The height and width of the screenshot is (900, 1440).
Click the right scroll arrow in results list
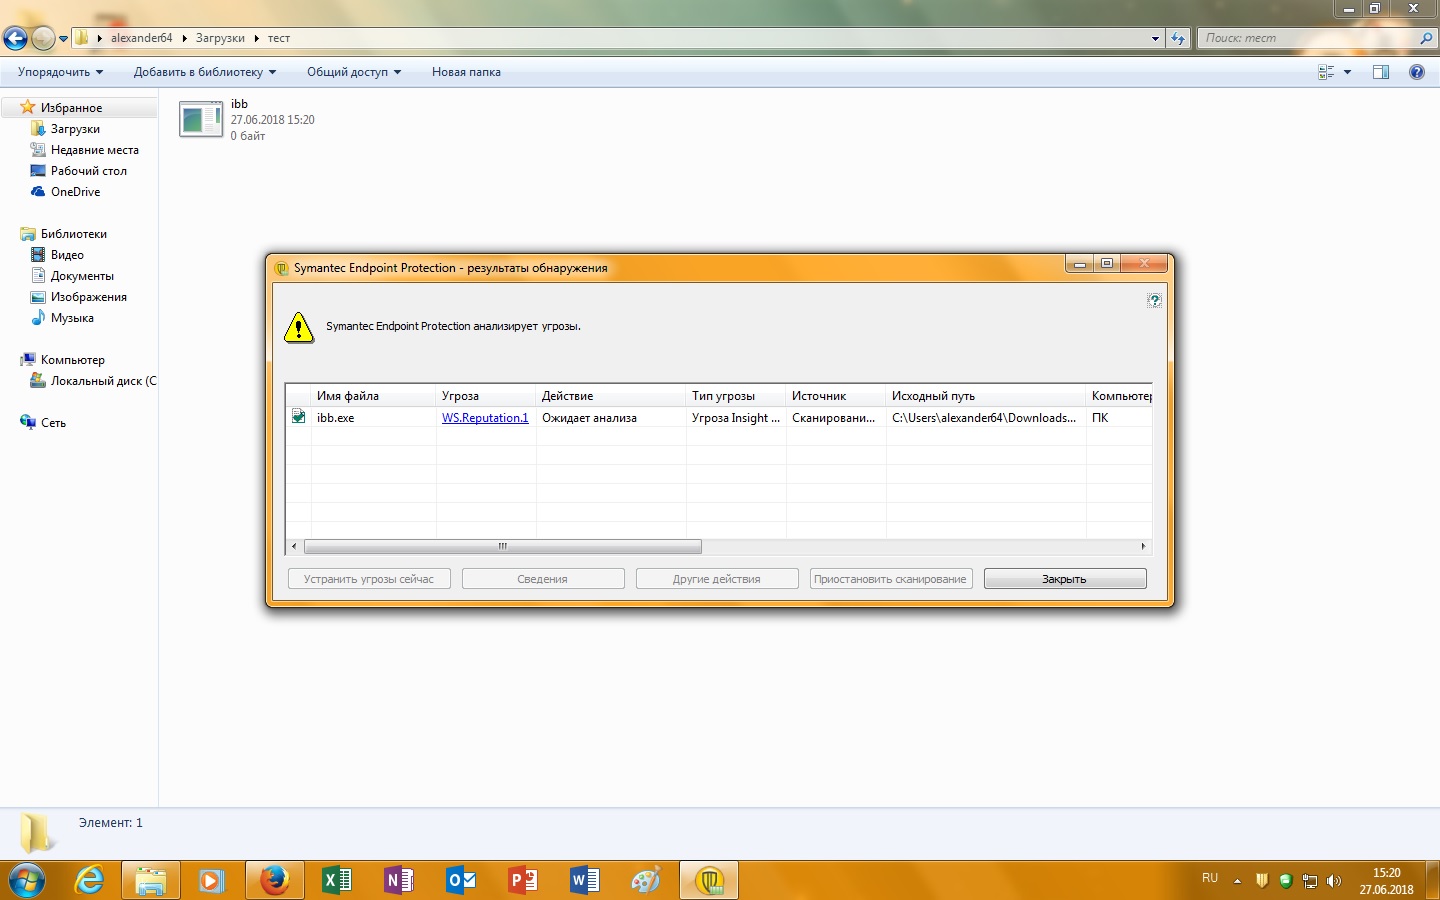tap(1144, 547)
